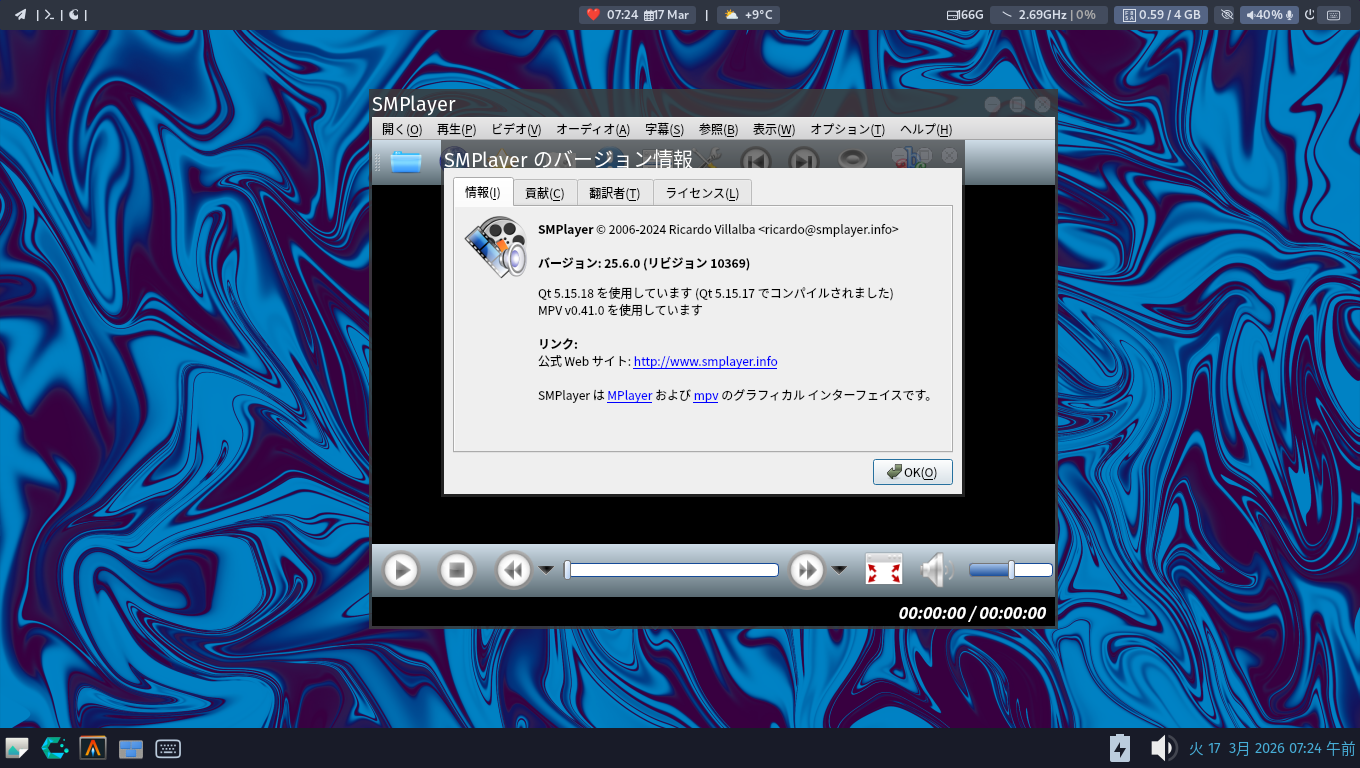Click the 00:00:00 / 00:00:00 time display
This screenshot has height=768, width=1360.
click(972, 613)
